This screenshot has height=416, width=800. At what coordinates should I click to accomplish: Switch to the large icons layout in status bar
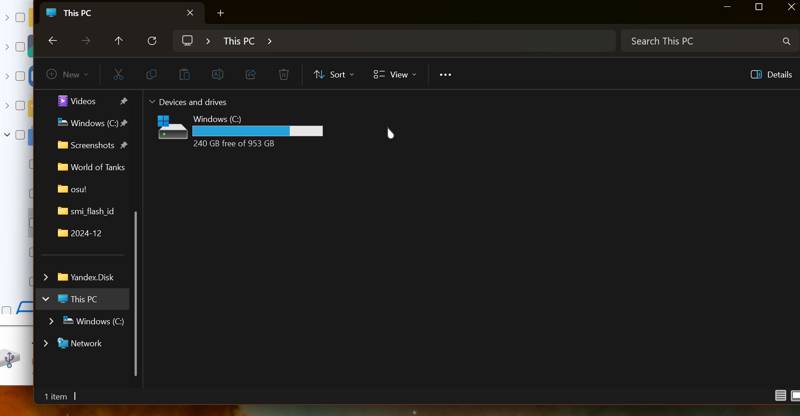click(x=795, y=396)
